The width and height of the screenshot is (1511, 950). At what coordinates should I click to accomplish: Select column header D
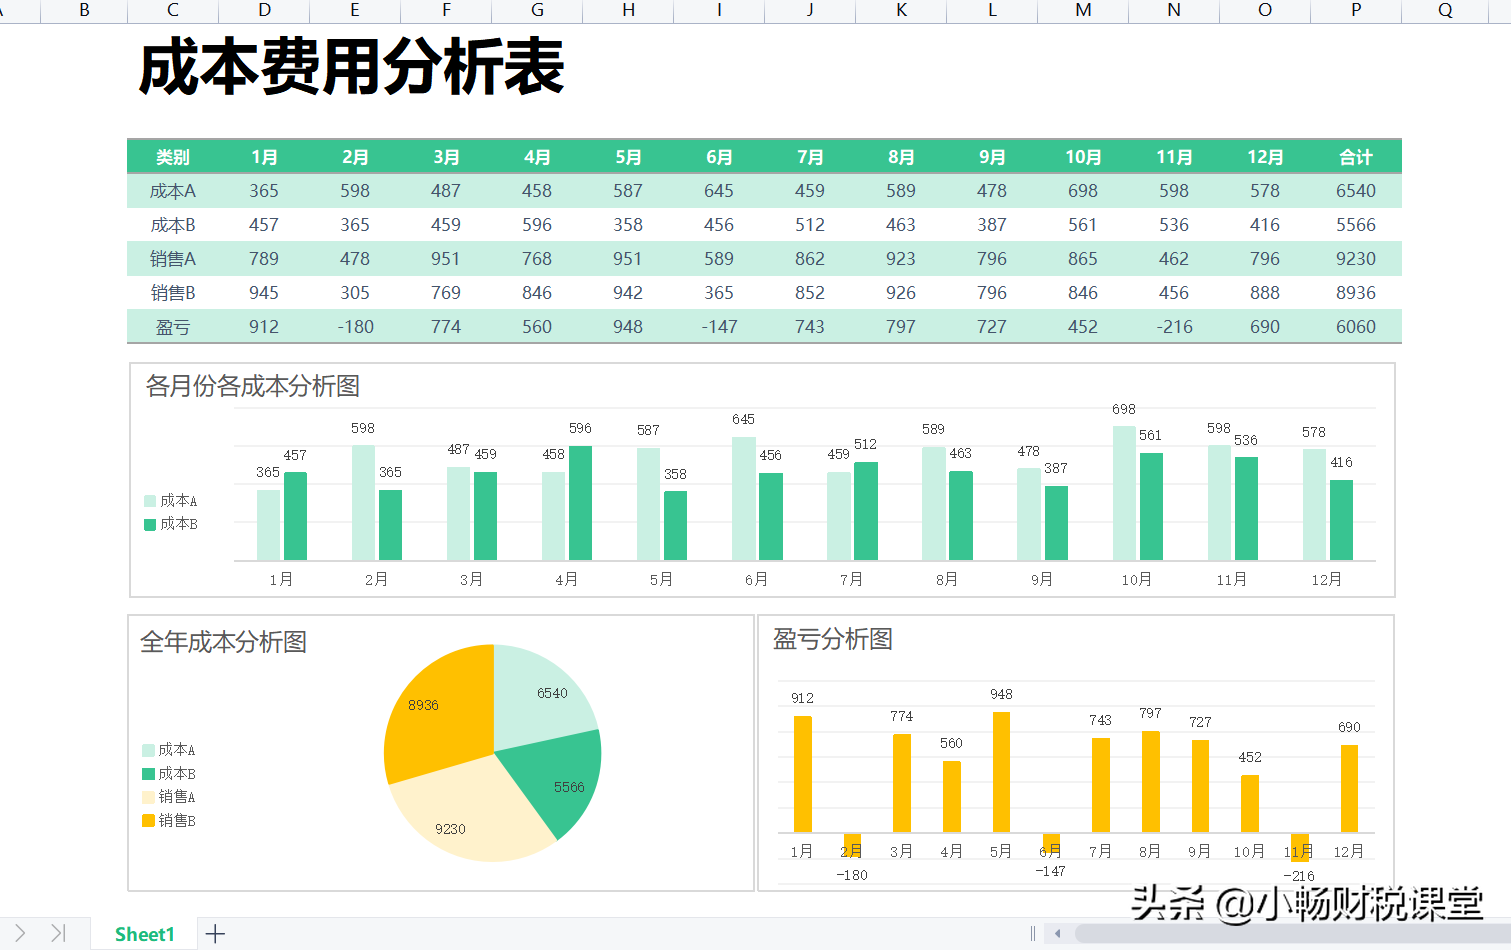(263, 10)
